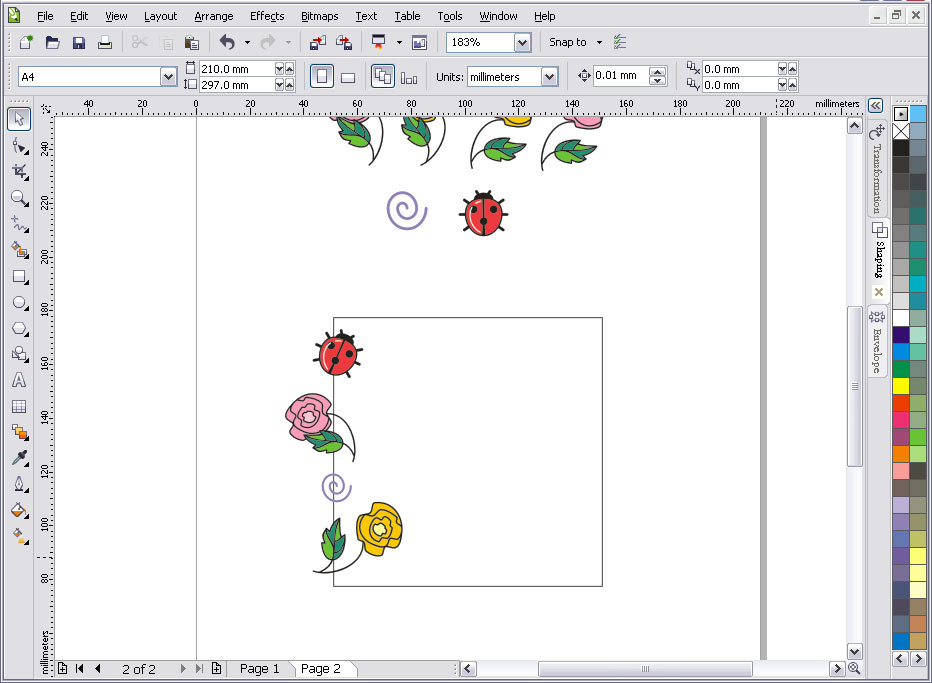
Task: Choose the no-fill X swatch
Action: click(x=900, y=131)
